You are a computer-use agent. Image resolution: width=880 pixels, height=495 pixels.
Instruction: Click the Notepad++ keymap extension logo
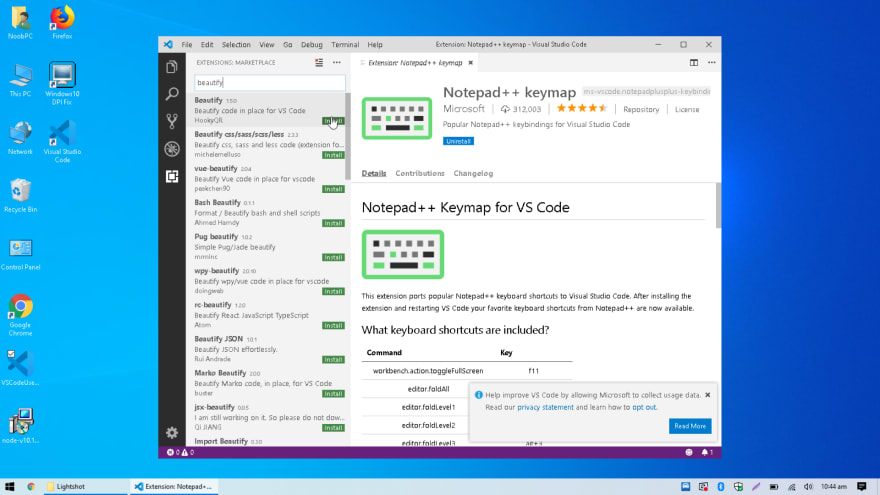tap(397, 118)
